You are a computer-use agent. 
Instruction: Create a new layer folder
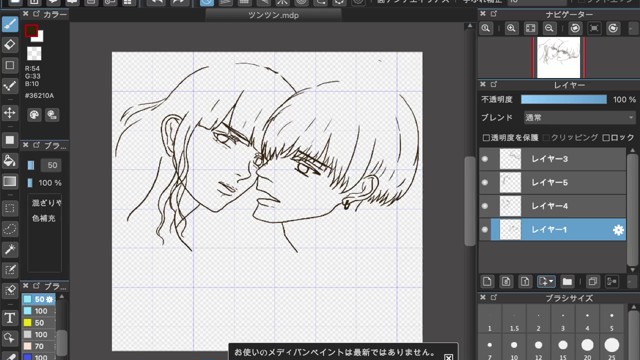pos(567,281)
